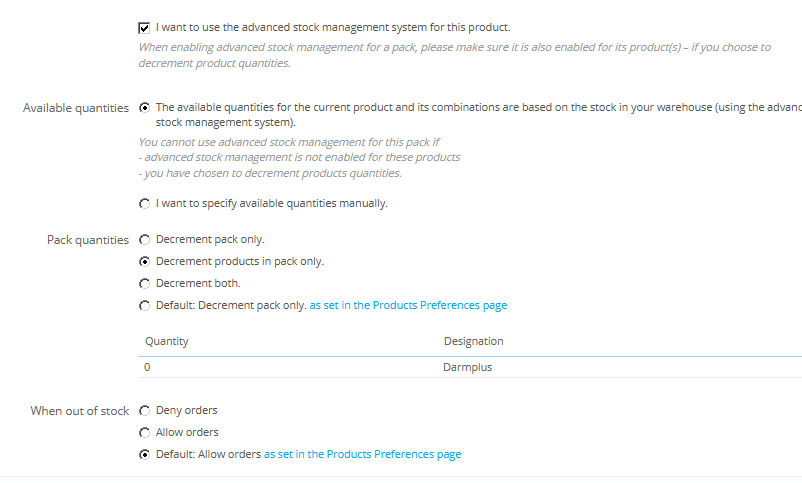The width and height of the screenshot is (802, 483).
Task: Click the Available quantities field label
Action: [76, 108]
